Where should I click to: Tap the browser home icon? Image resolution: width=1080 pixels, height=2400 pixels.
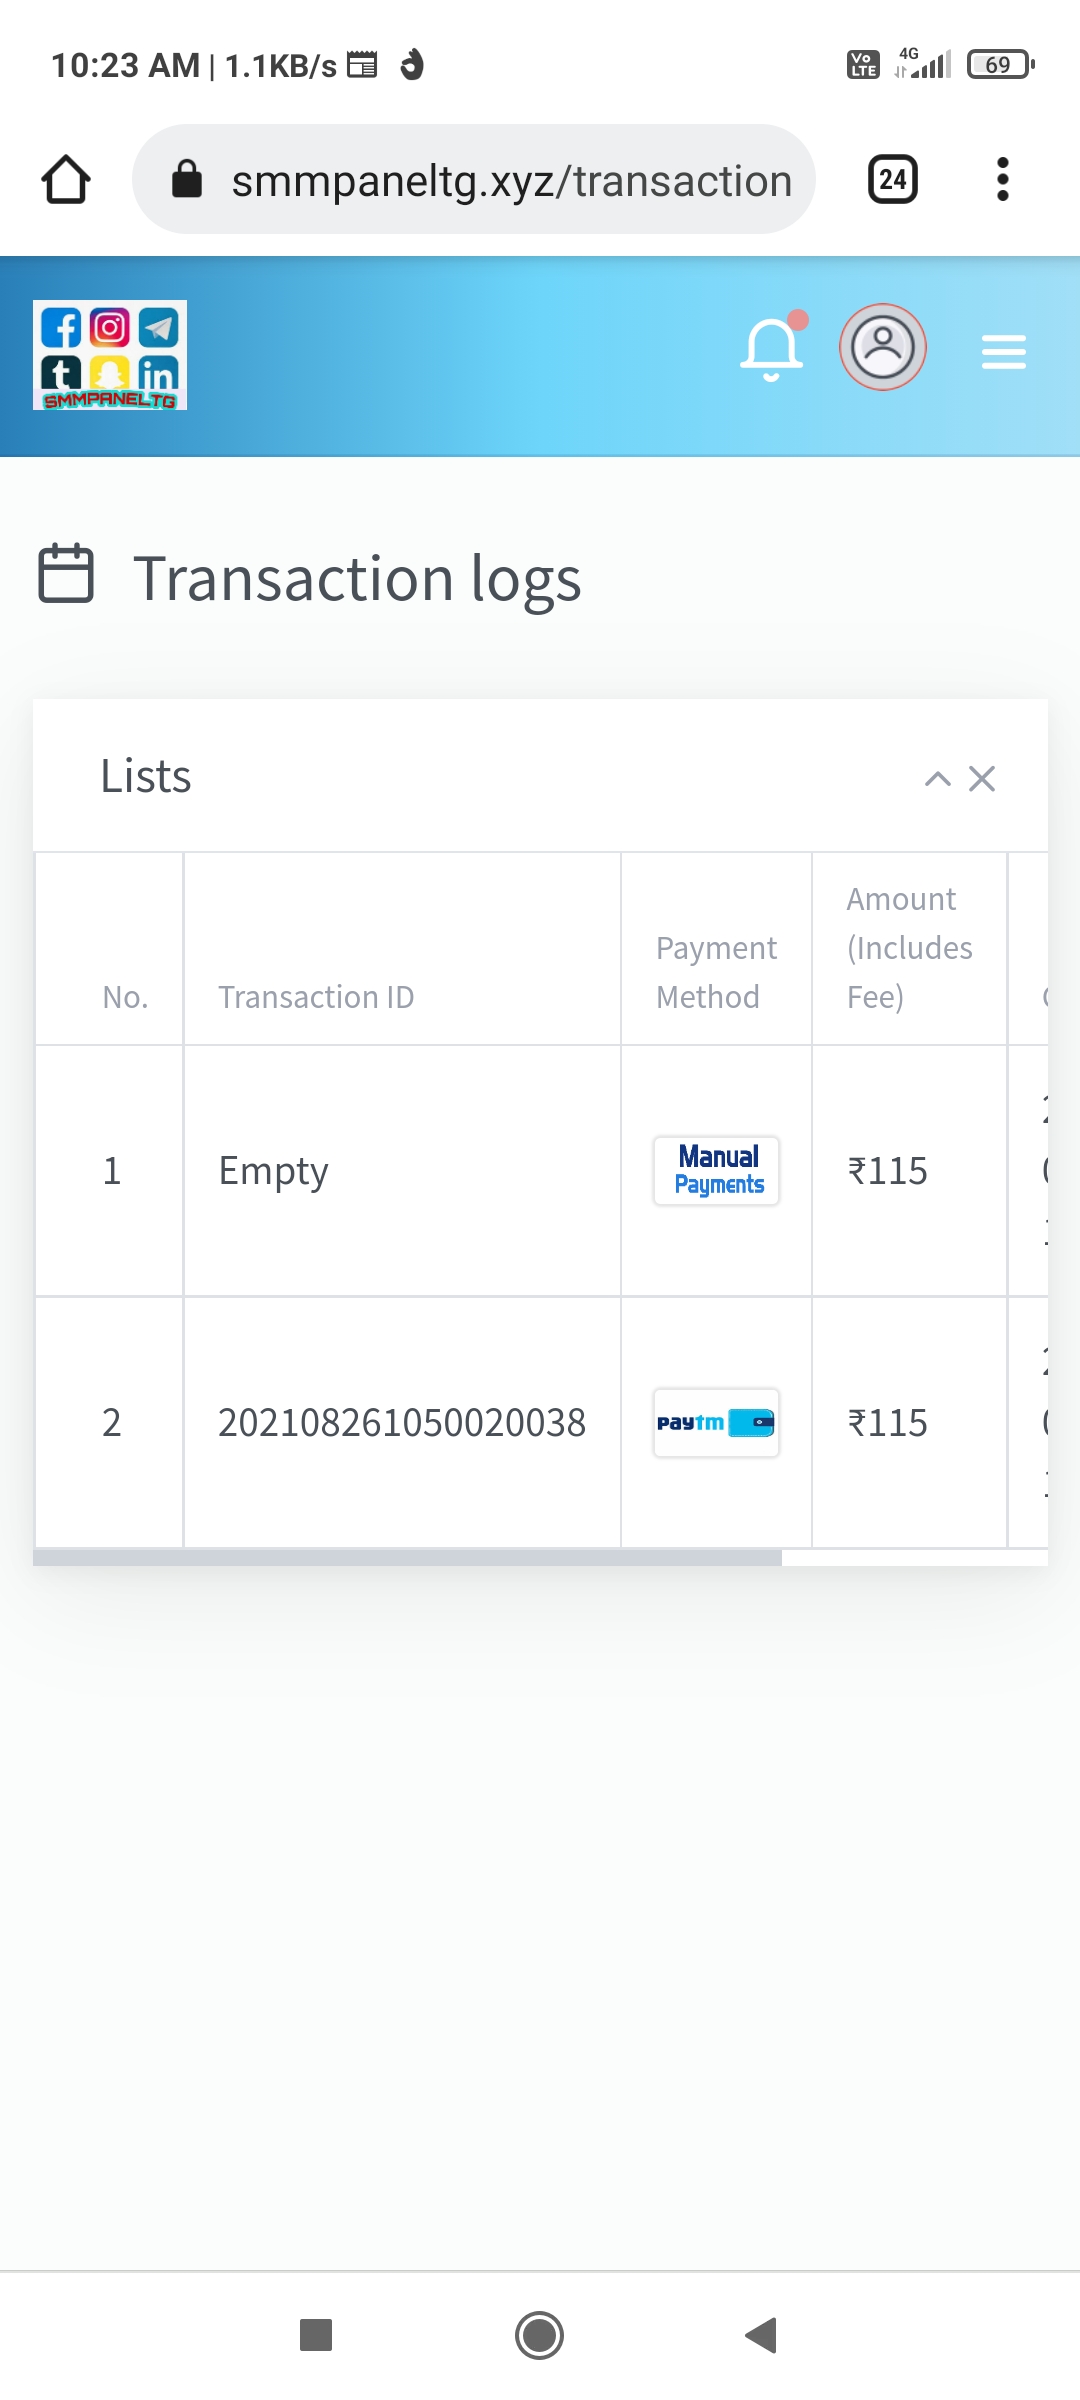(66, 180)
